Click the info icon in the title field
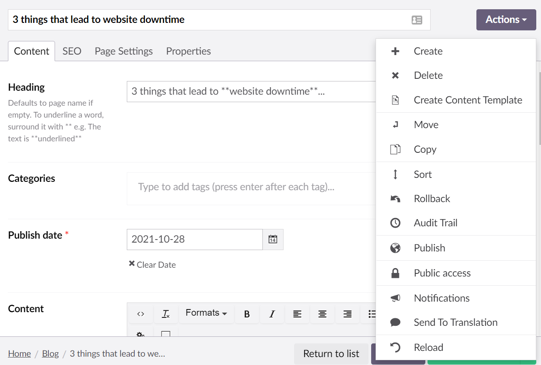541x365 pixels. (417, 20)
